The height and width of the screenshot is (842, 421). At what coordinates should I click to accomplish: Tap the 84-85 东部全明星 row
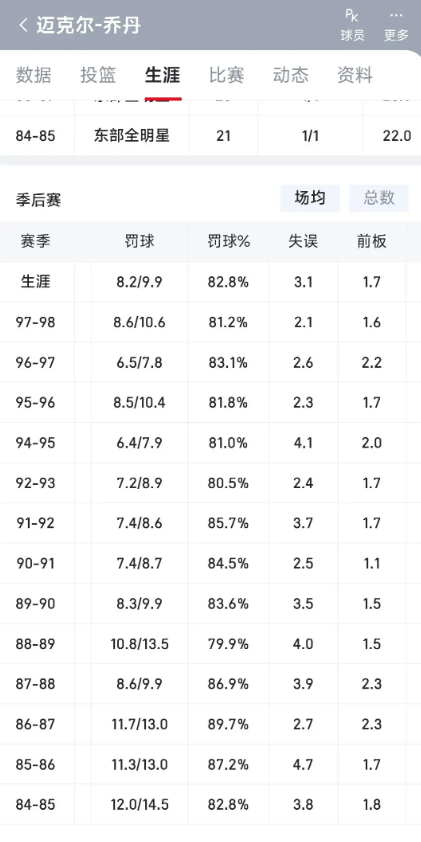210,135
